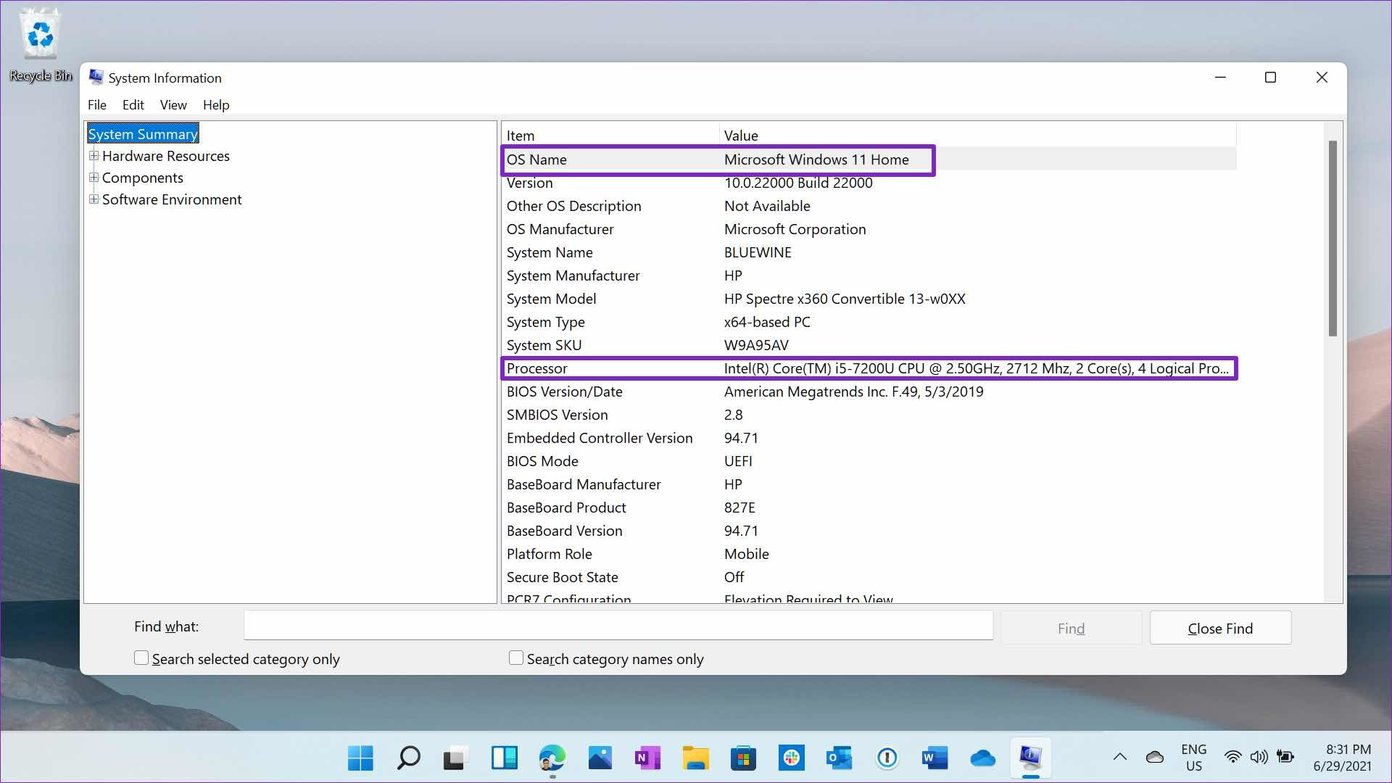
Task: Expand Hardware Resources tree node
Action: tap(94, 156)
